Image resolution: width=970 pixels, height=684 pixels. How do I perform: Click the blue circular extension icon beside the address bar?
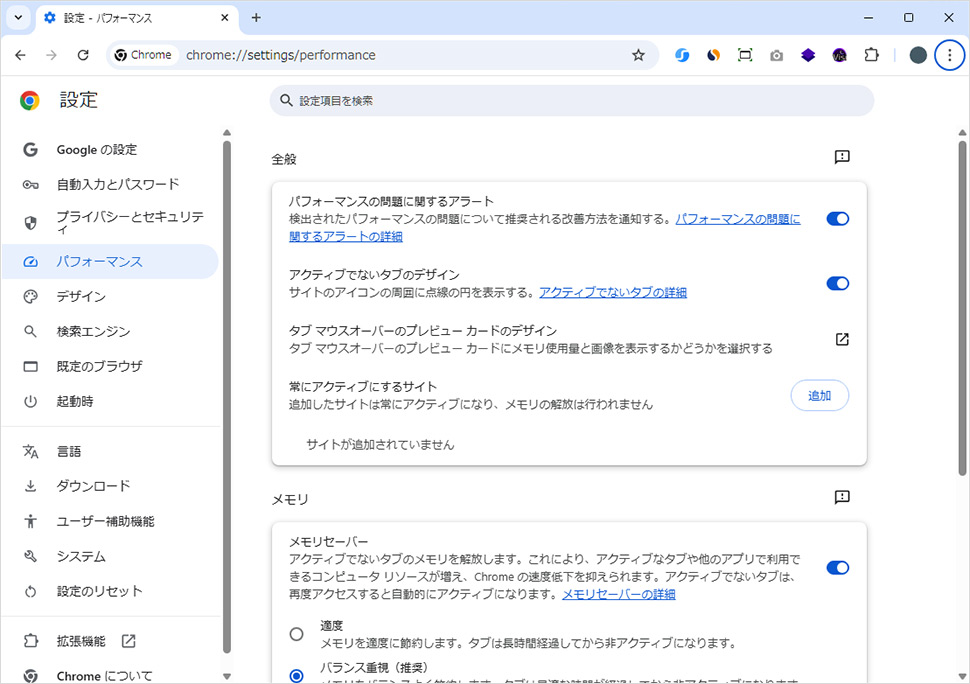[682, 55]
